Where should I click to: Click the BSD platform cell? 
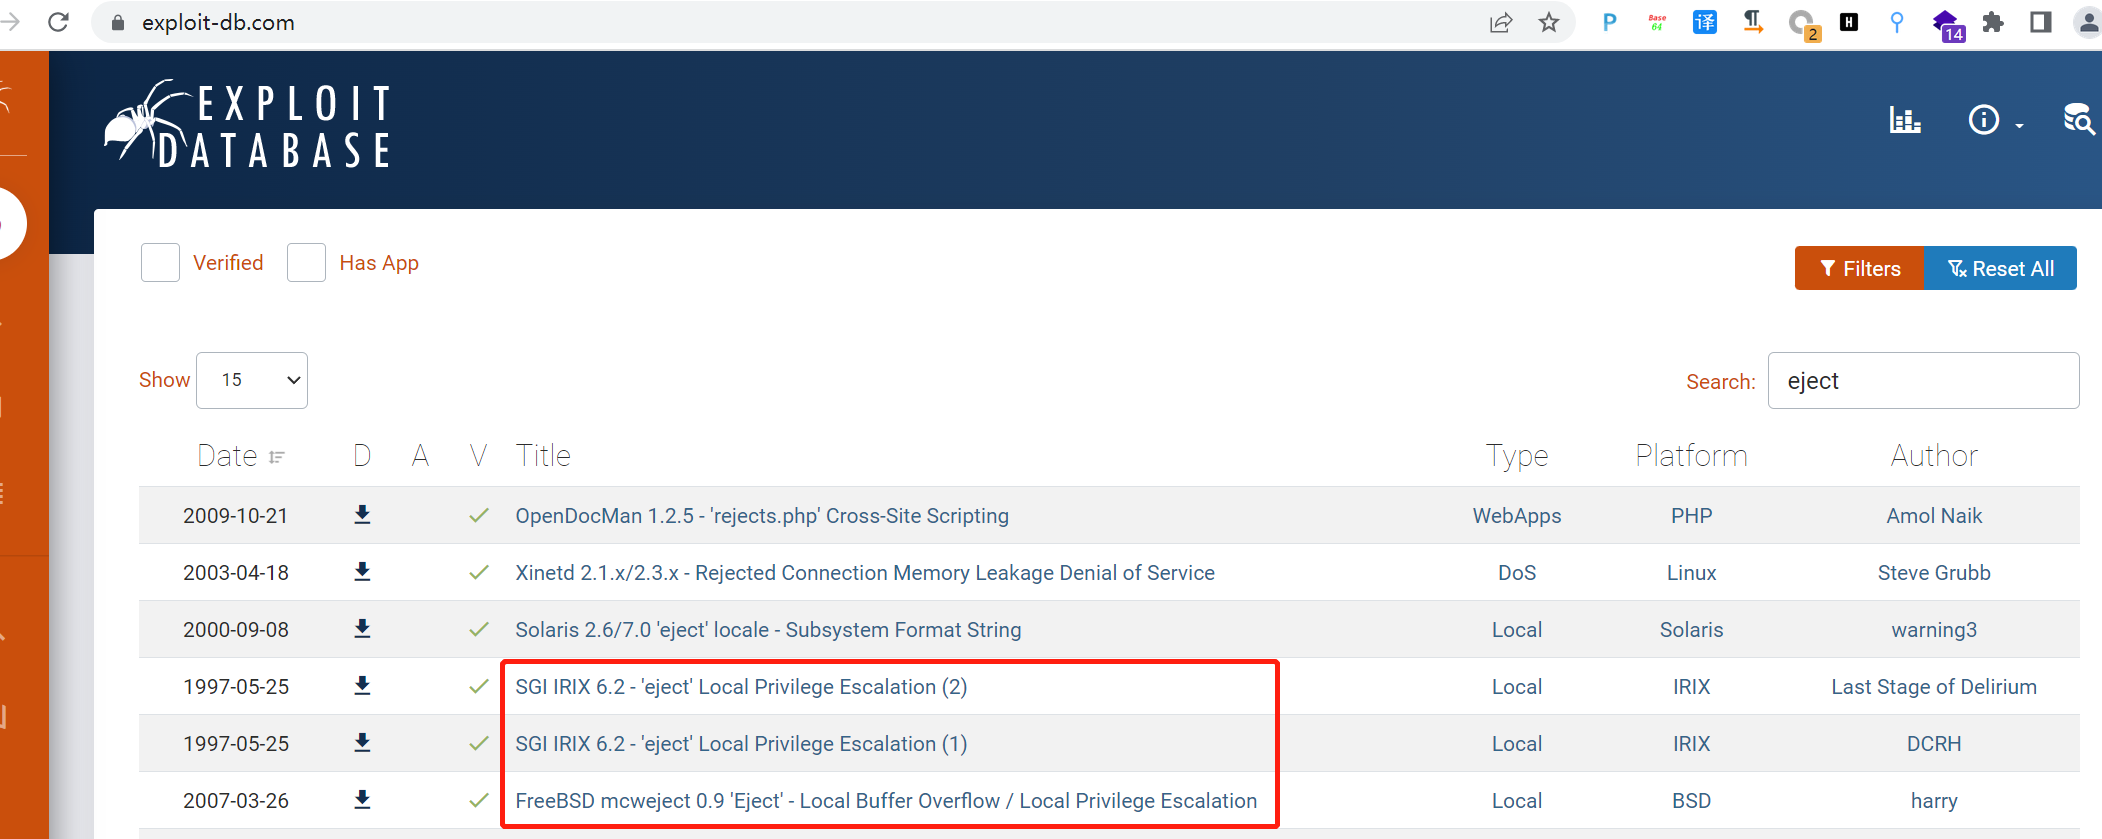coord(1691,801)
